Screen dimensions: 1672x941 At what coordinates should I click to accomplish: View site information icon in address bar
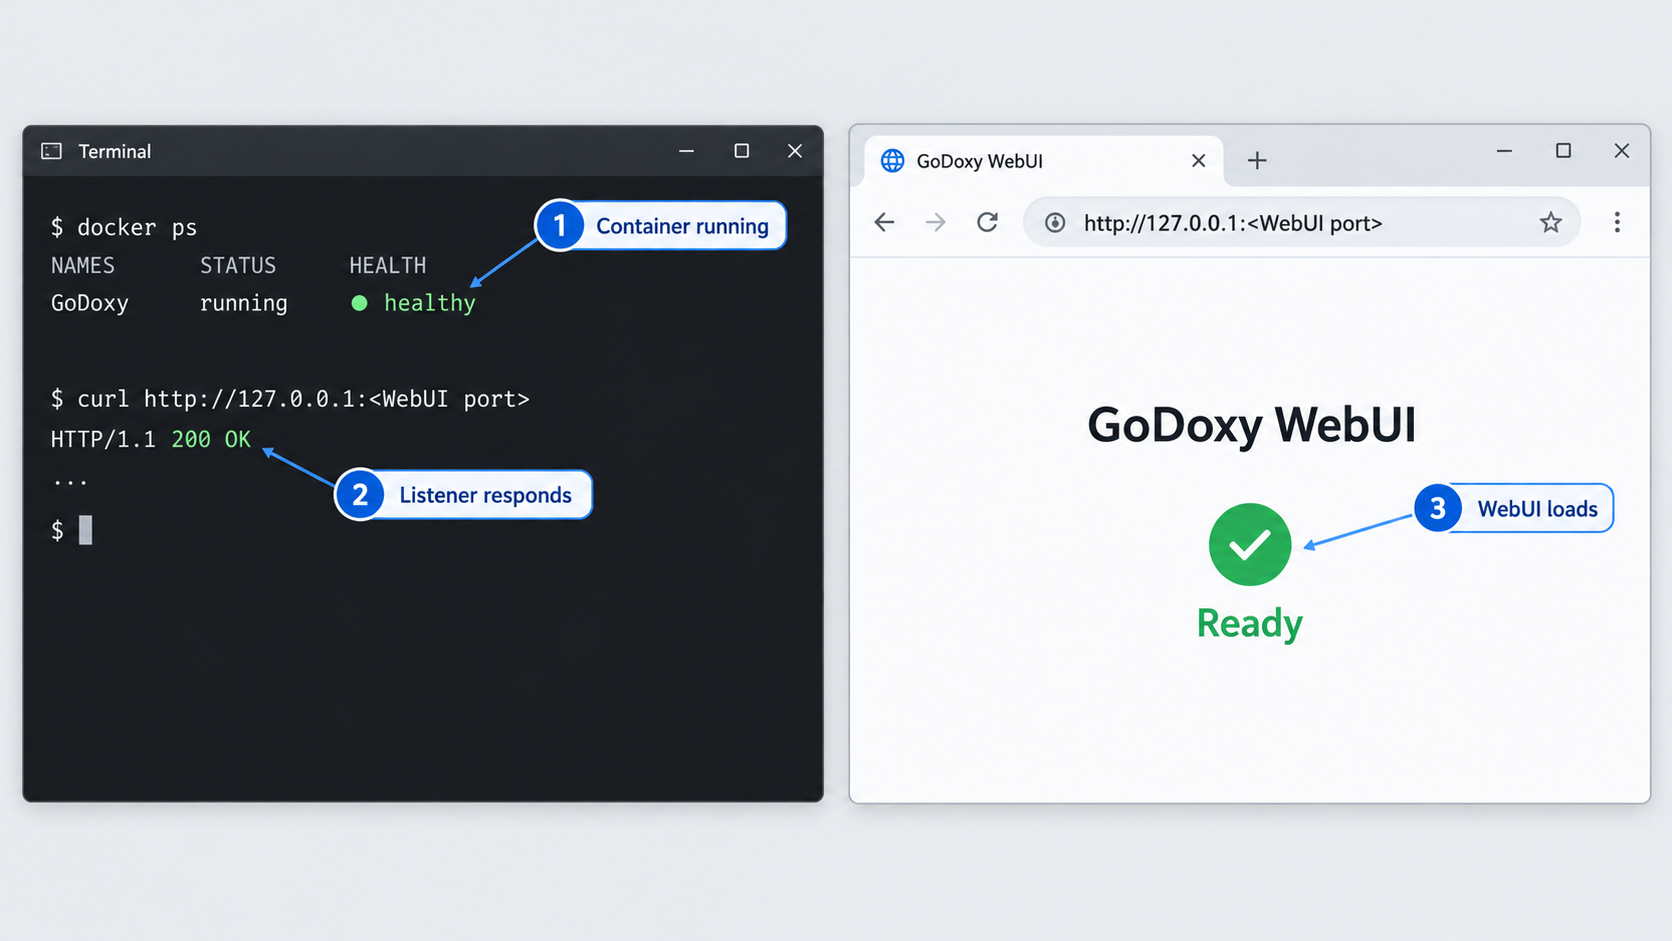tap(1055, 222)
